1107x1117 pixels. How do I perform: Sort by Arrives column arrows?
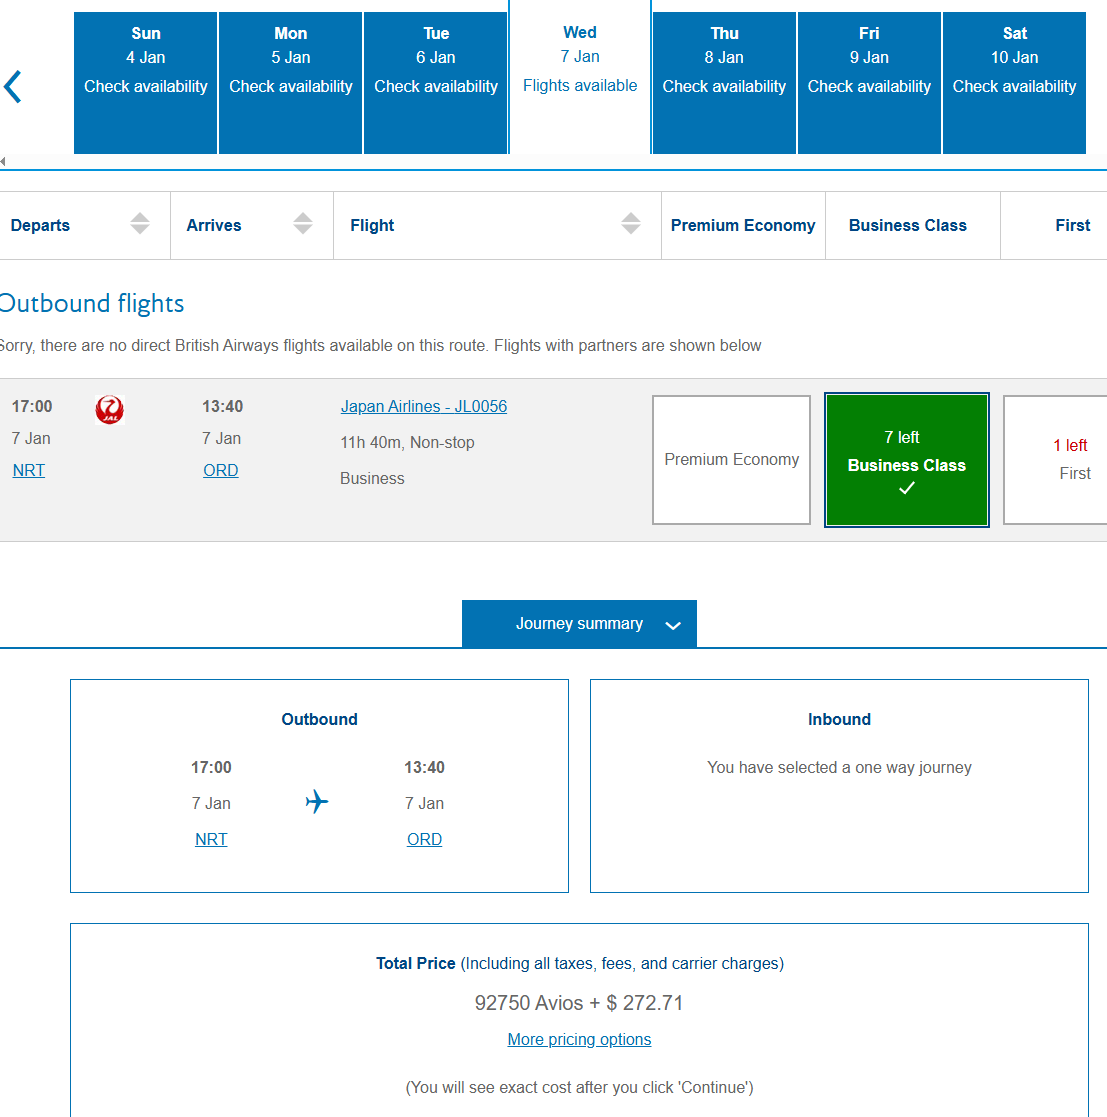pos(303,224)
